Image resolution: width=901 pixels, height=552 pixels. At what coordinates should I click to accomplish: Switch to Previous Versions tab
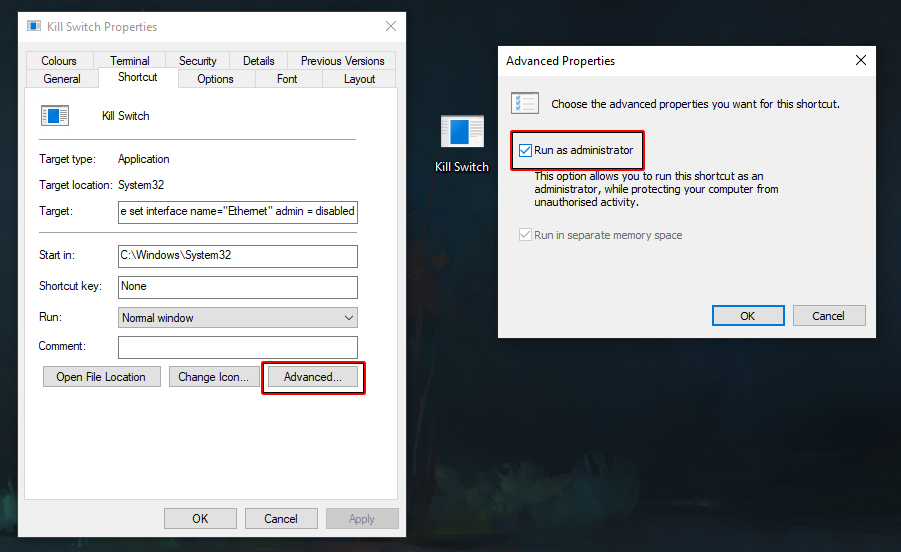342,61
